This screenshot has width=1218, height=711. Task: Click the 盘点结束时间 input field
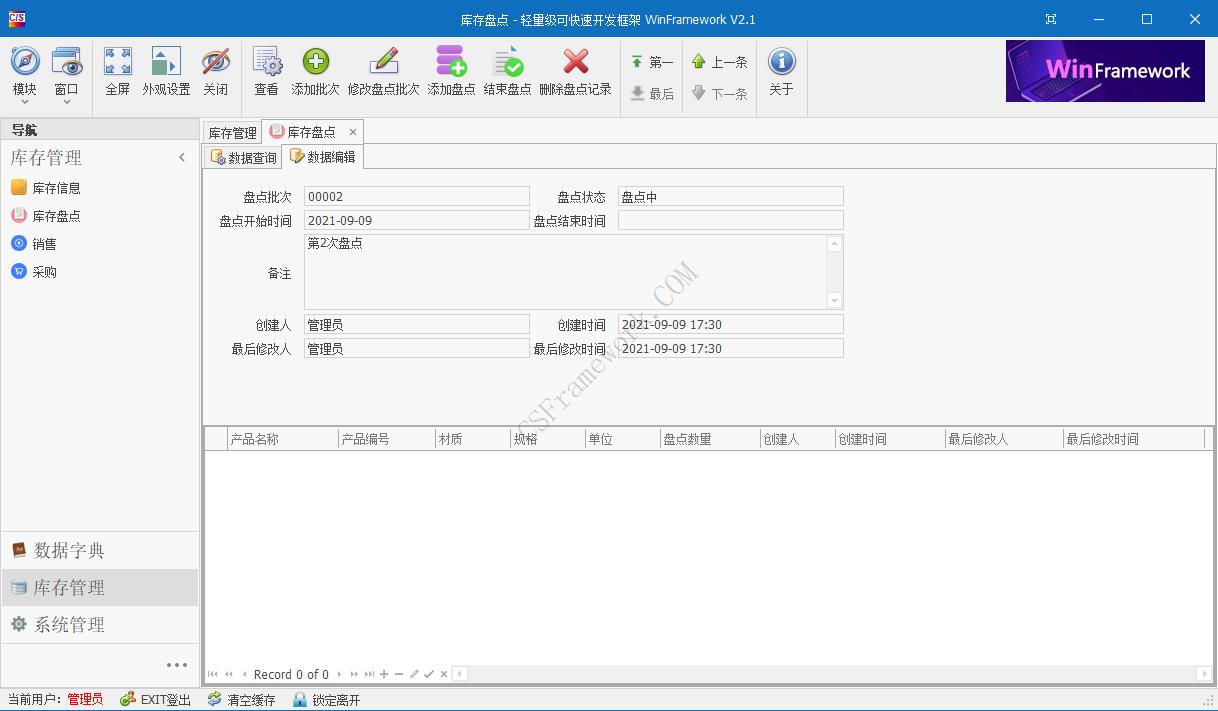pyautogui.click(x=731, y=220)
